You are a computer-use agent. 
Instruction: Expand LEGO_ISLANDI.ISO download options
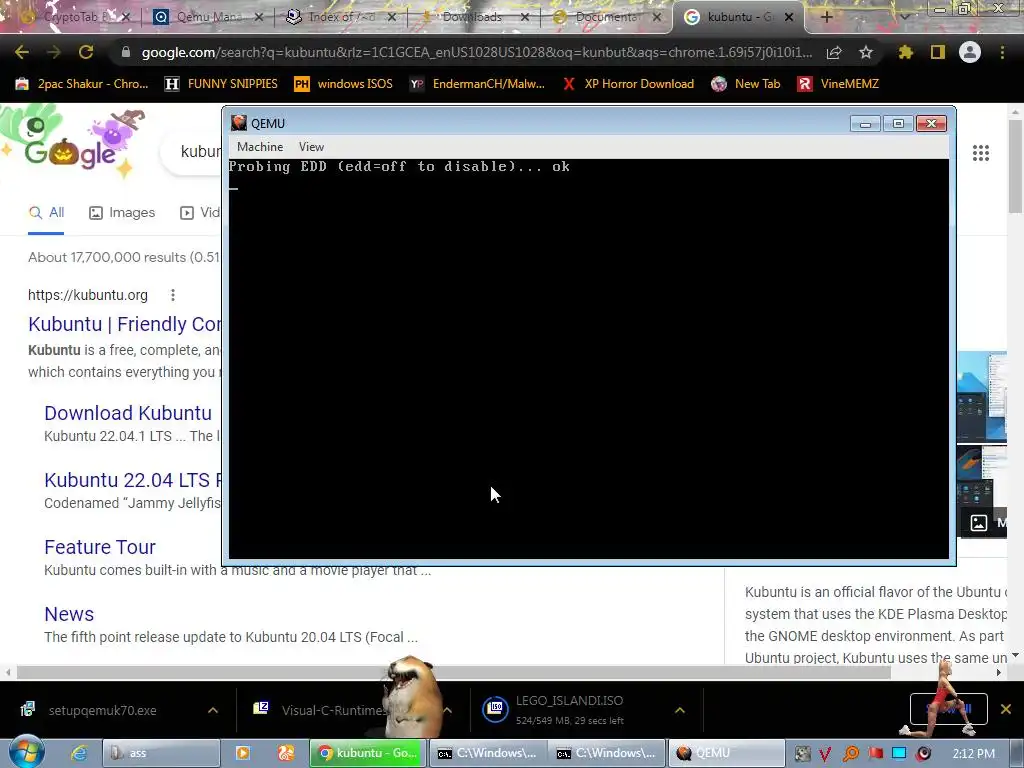(x=680, y=710)
